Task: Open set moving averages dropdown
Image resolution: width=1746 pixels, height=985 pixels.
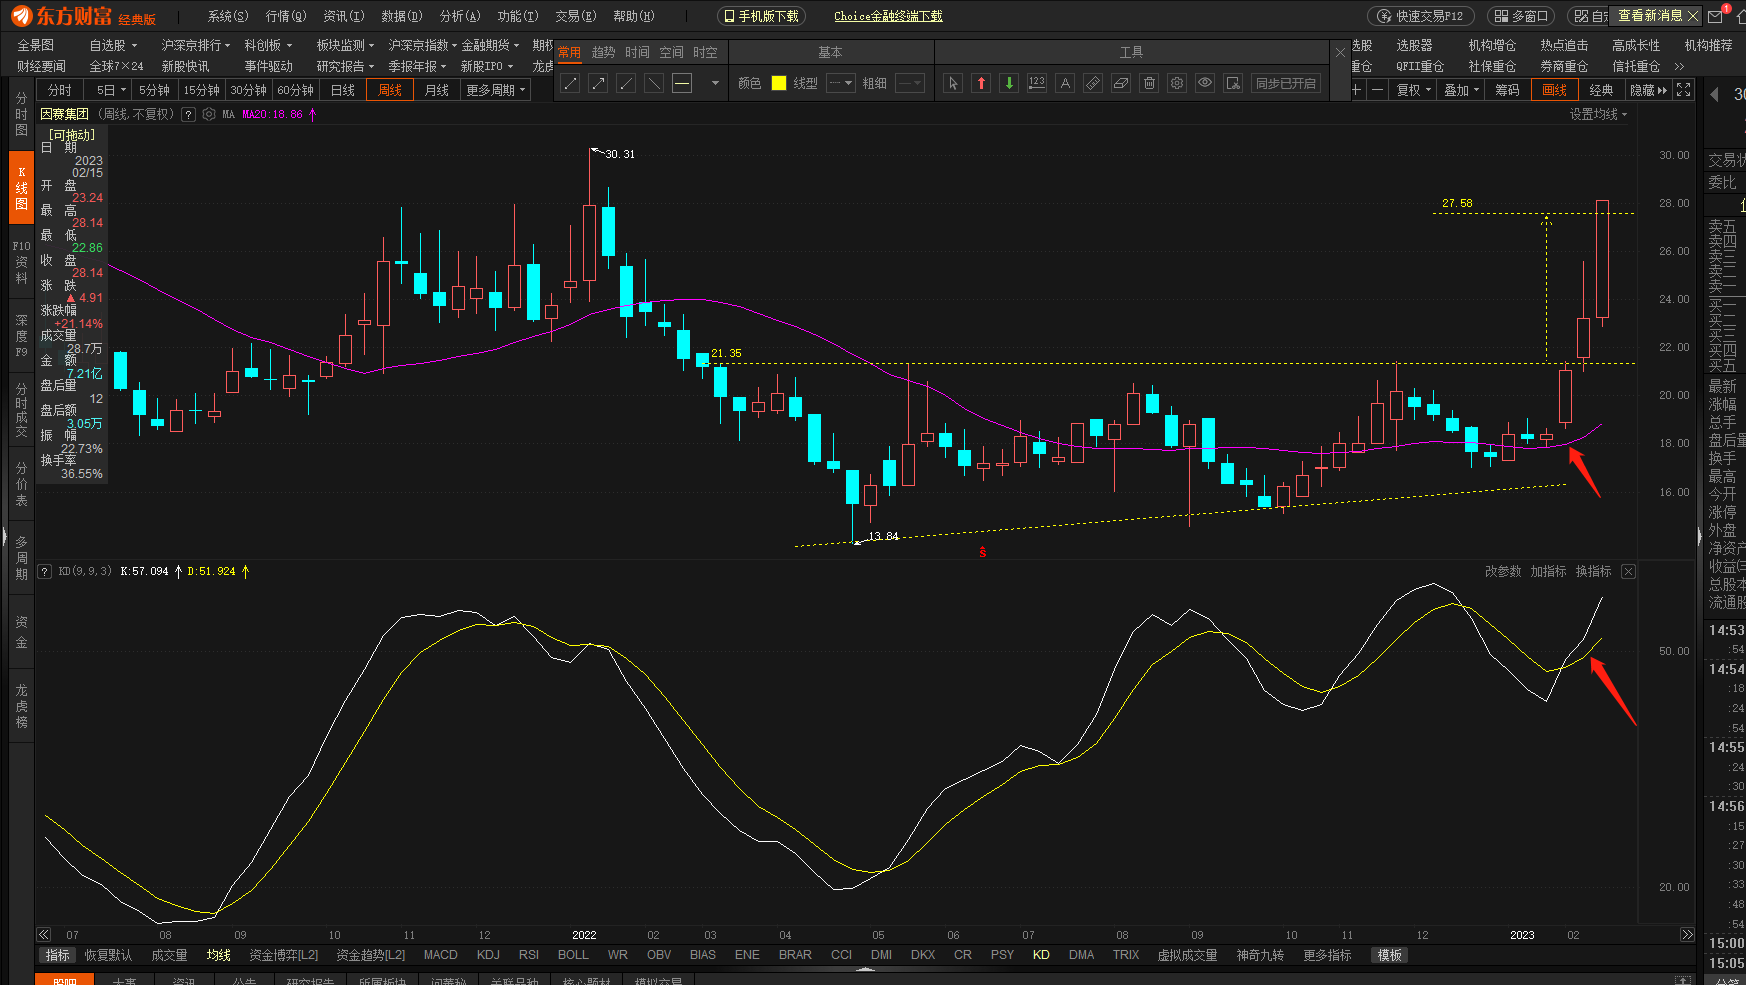Action: click(x=1598, y=114)
